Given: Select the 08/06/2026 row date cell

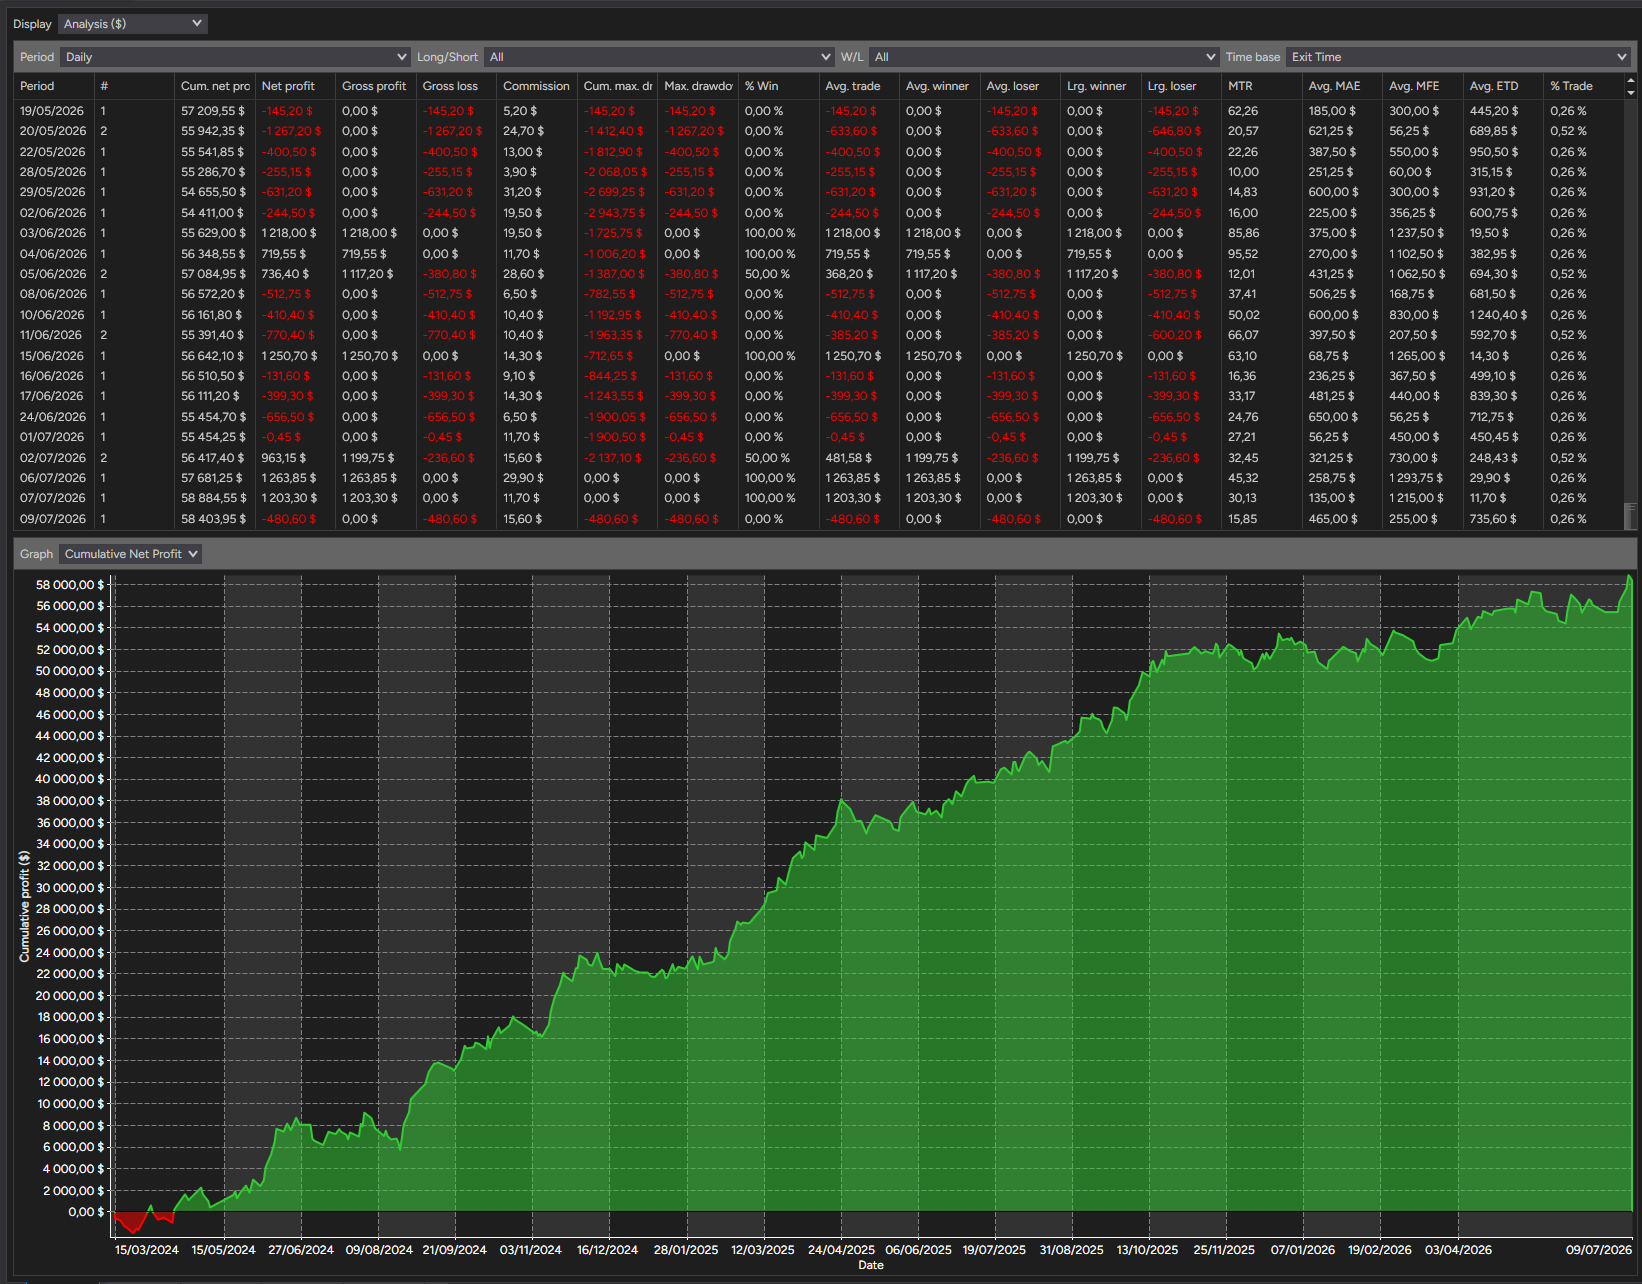Looking at the screenshot, I should [x=52, y=294].
